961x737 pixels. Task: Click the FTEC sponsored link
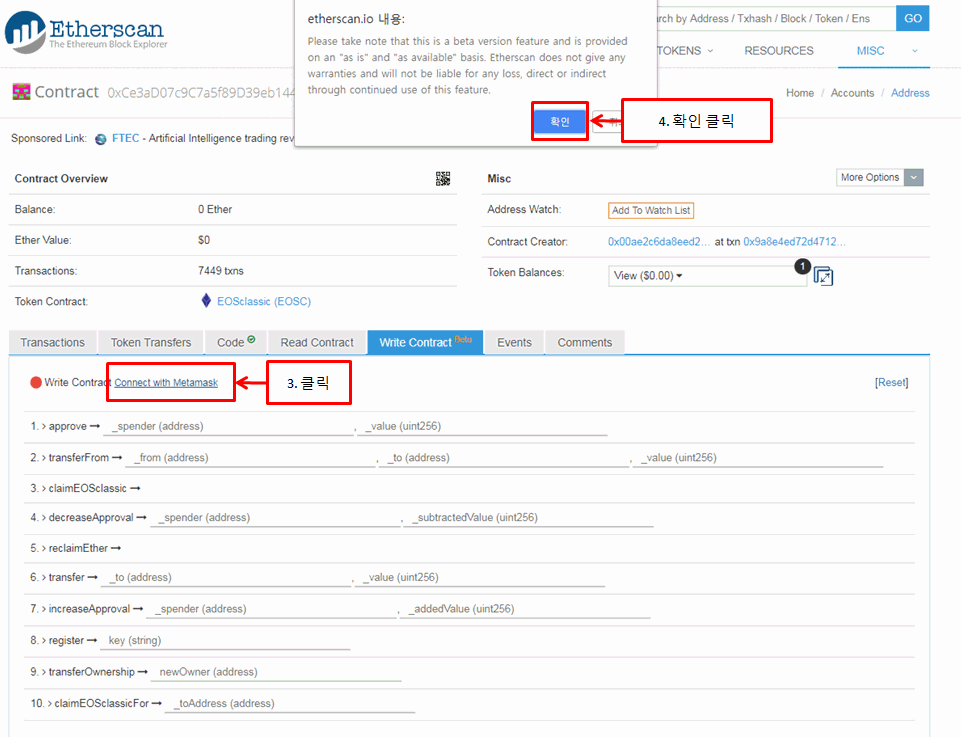pos(125,138)
